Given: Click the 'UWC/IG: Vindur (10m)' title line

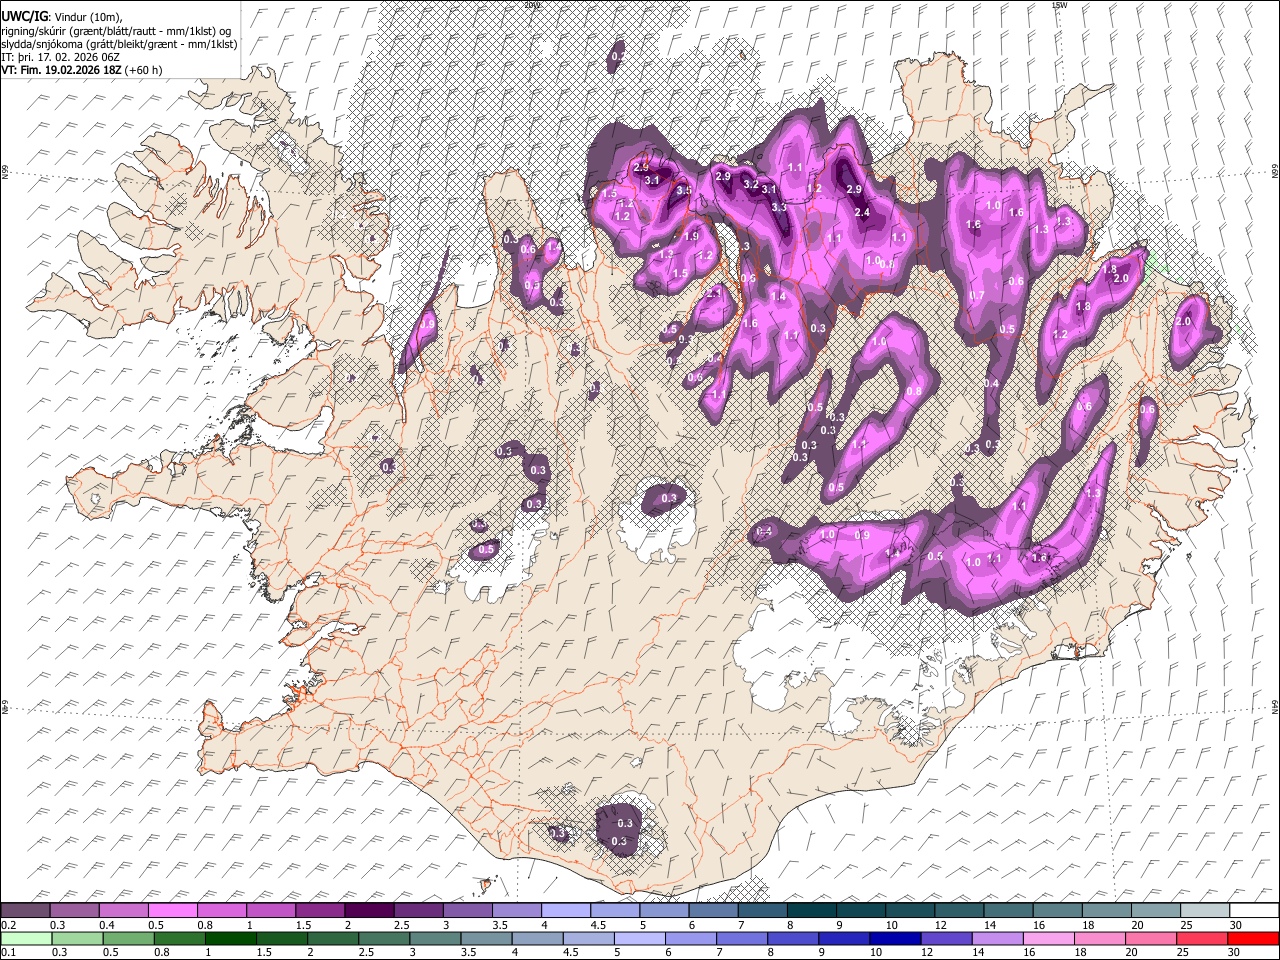Looking at the screenshot, I should pyautogui.click(x=62, y=16).
